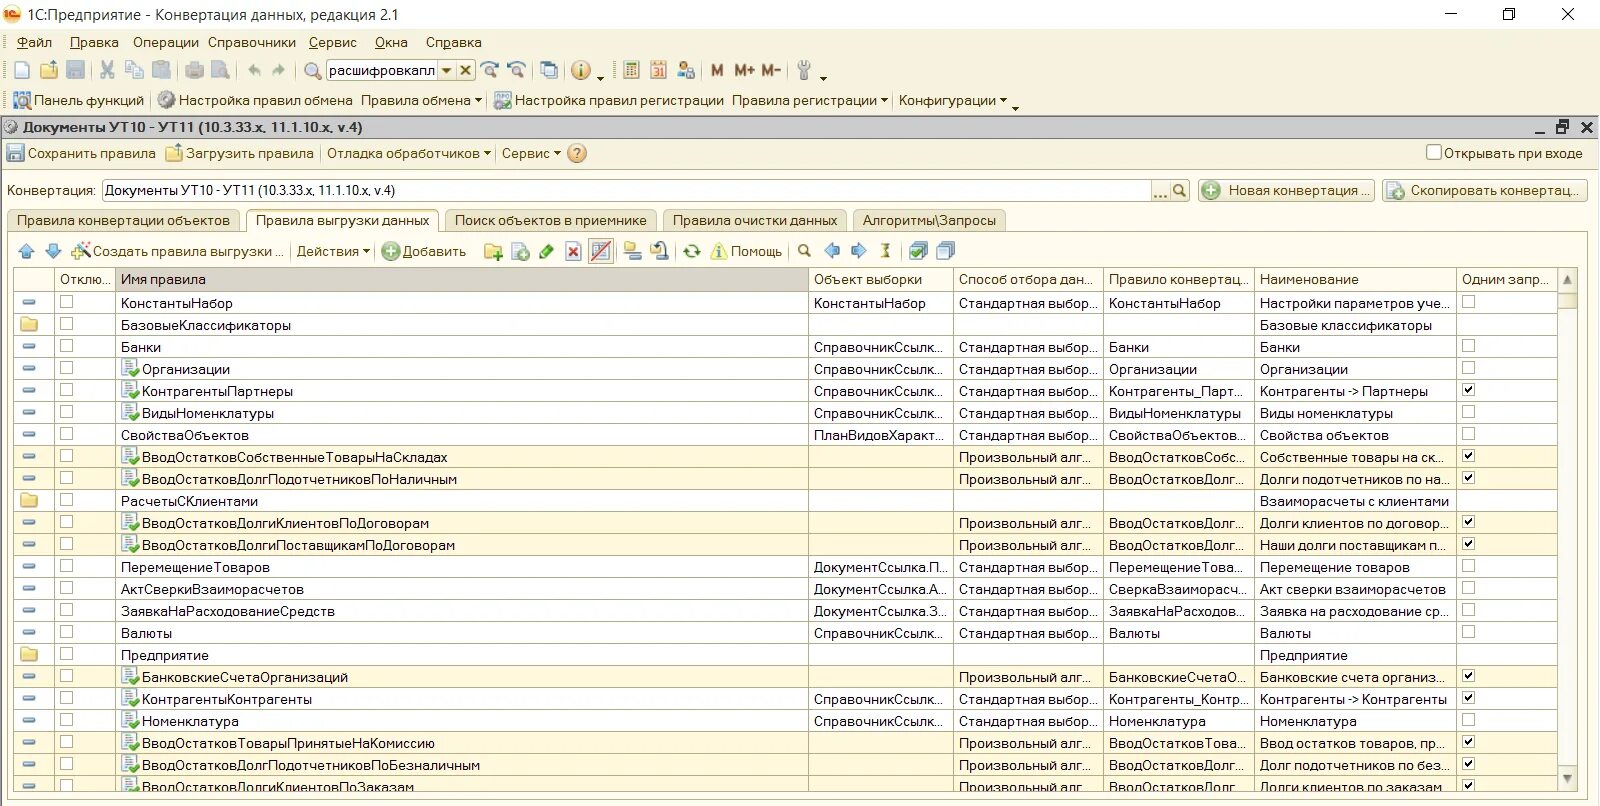The image size is (1600, 806).
Task: Click the M+ memory button
Action: click(744, 70)
